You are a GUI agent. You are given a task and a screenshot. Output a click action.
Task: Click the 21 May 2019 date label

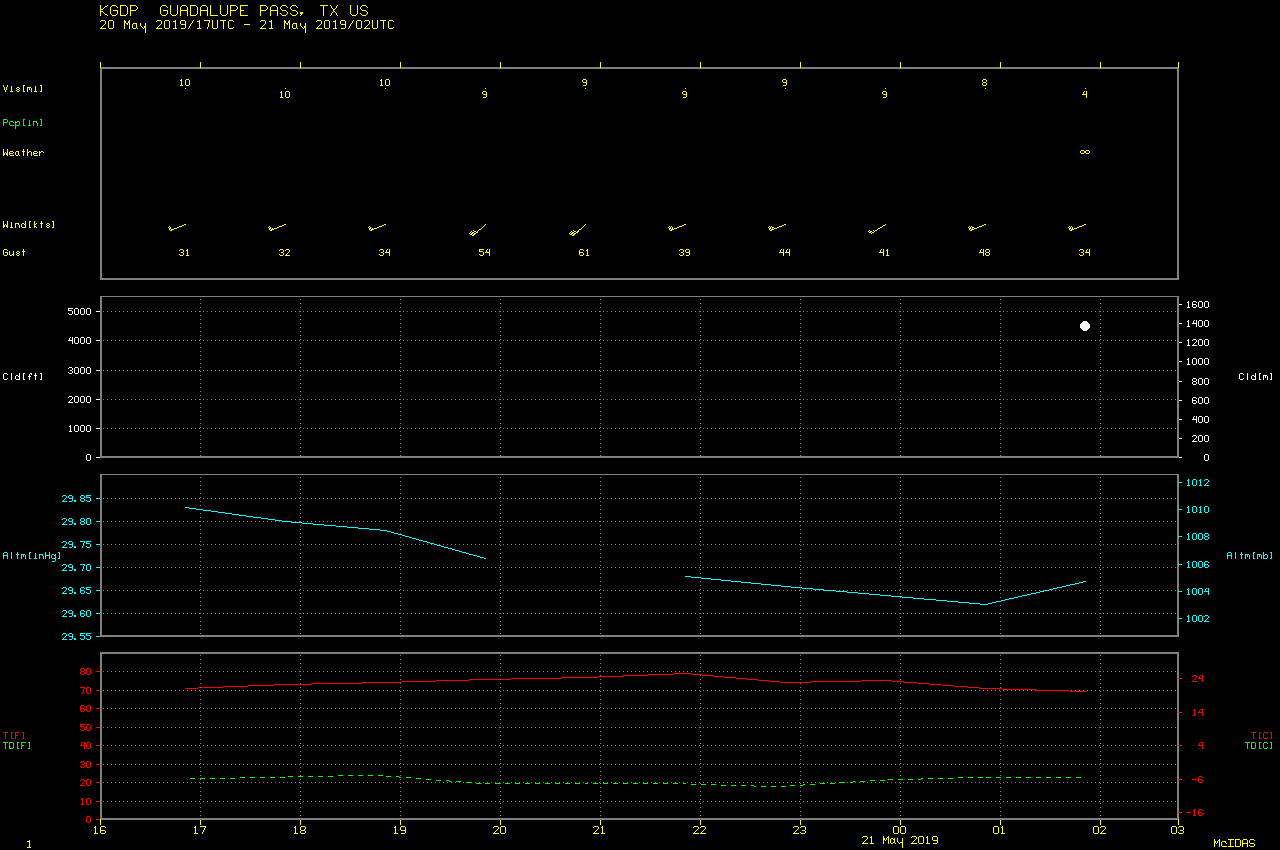[900, 840]
